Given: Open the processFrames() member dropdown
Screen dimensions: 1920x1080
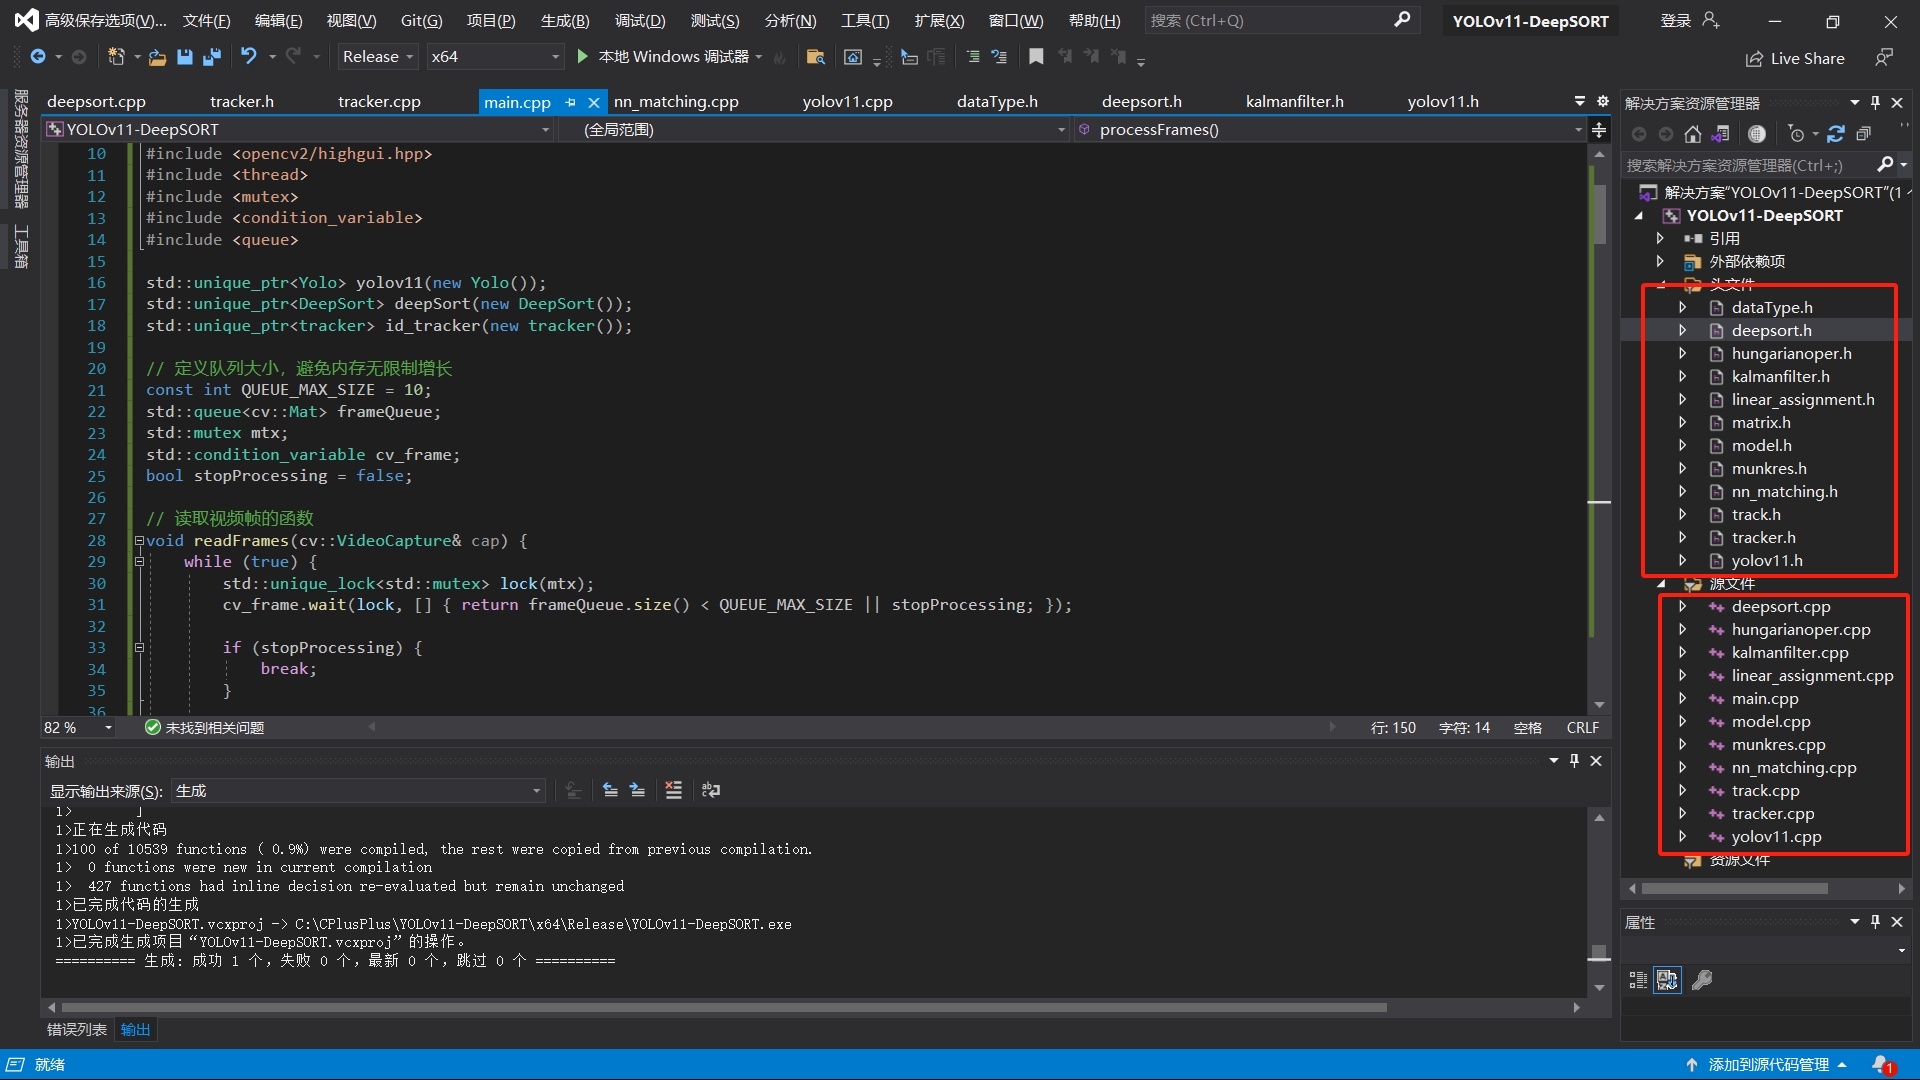Looking at the screenshot, I should click(1330, 130).
